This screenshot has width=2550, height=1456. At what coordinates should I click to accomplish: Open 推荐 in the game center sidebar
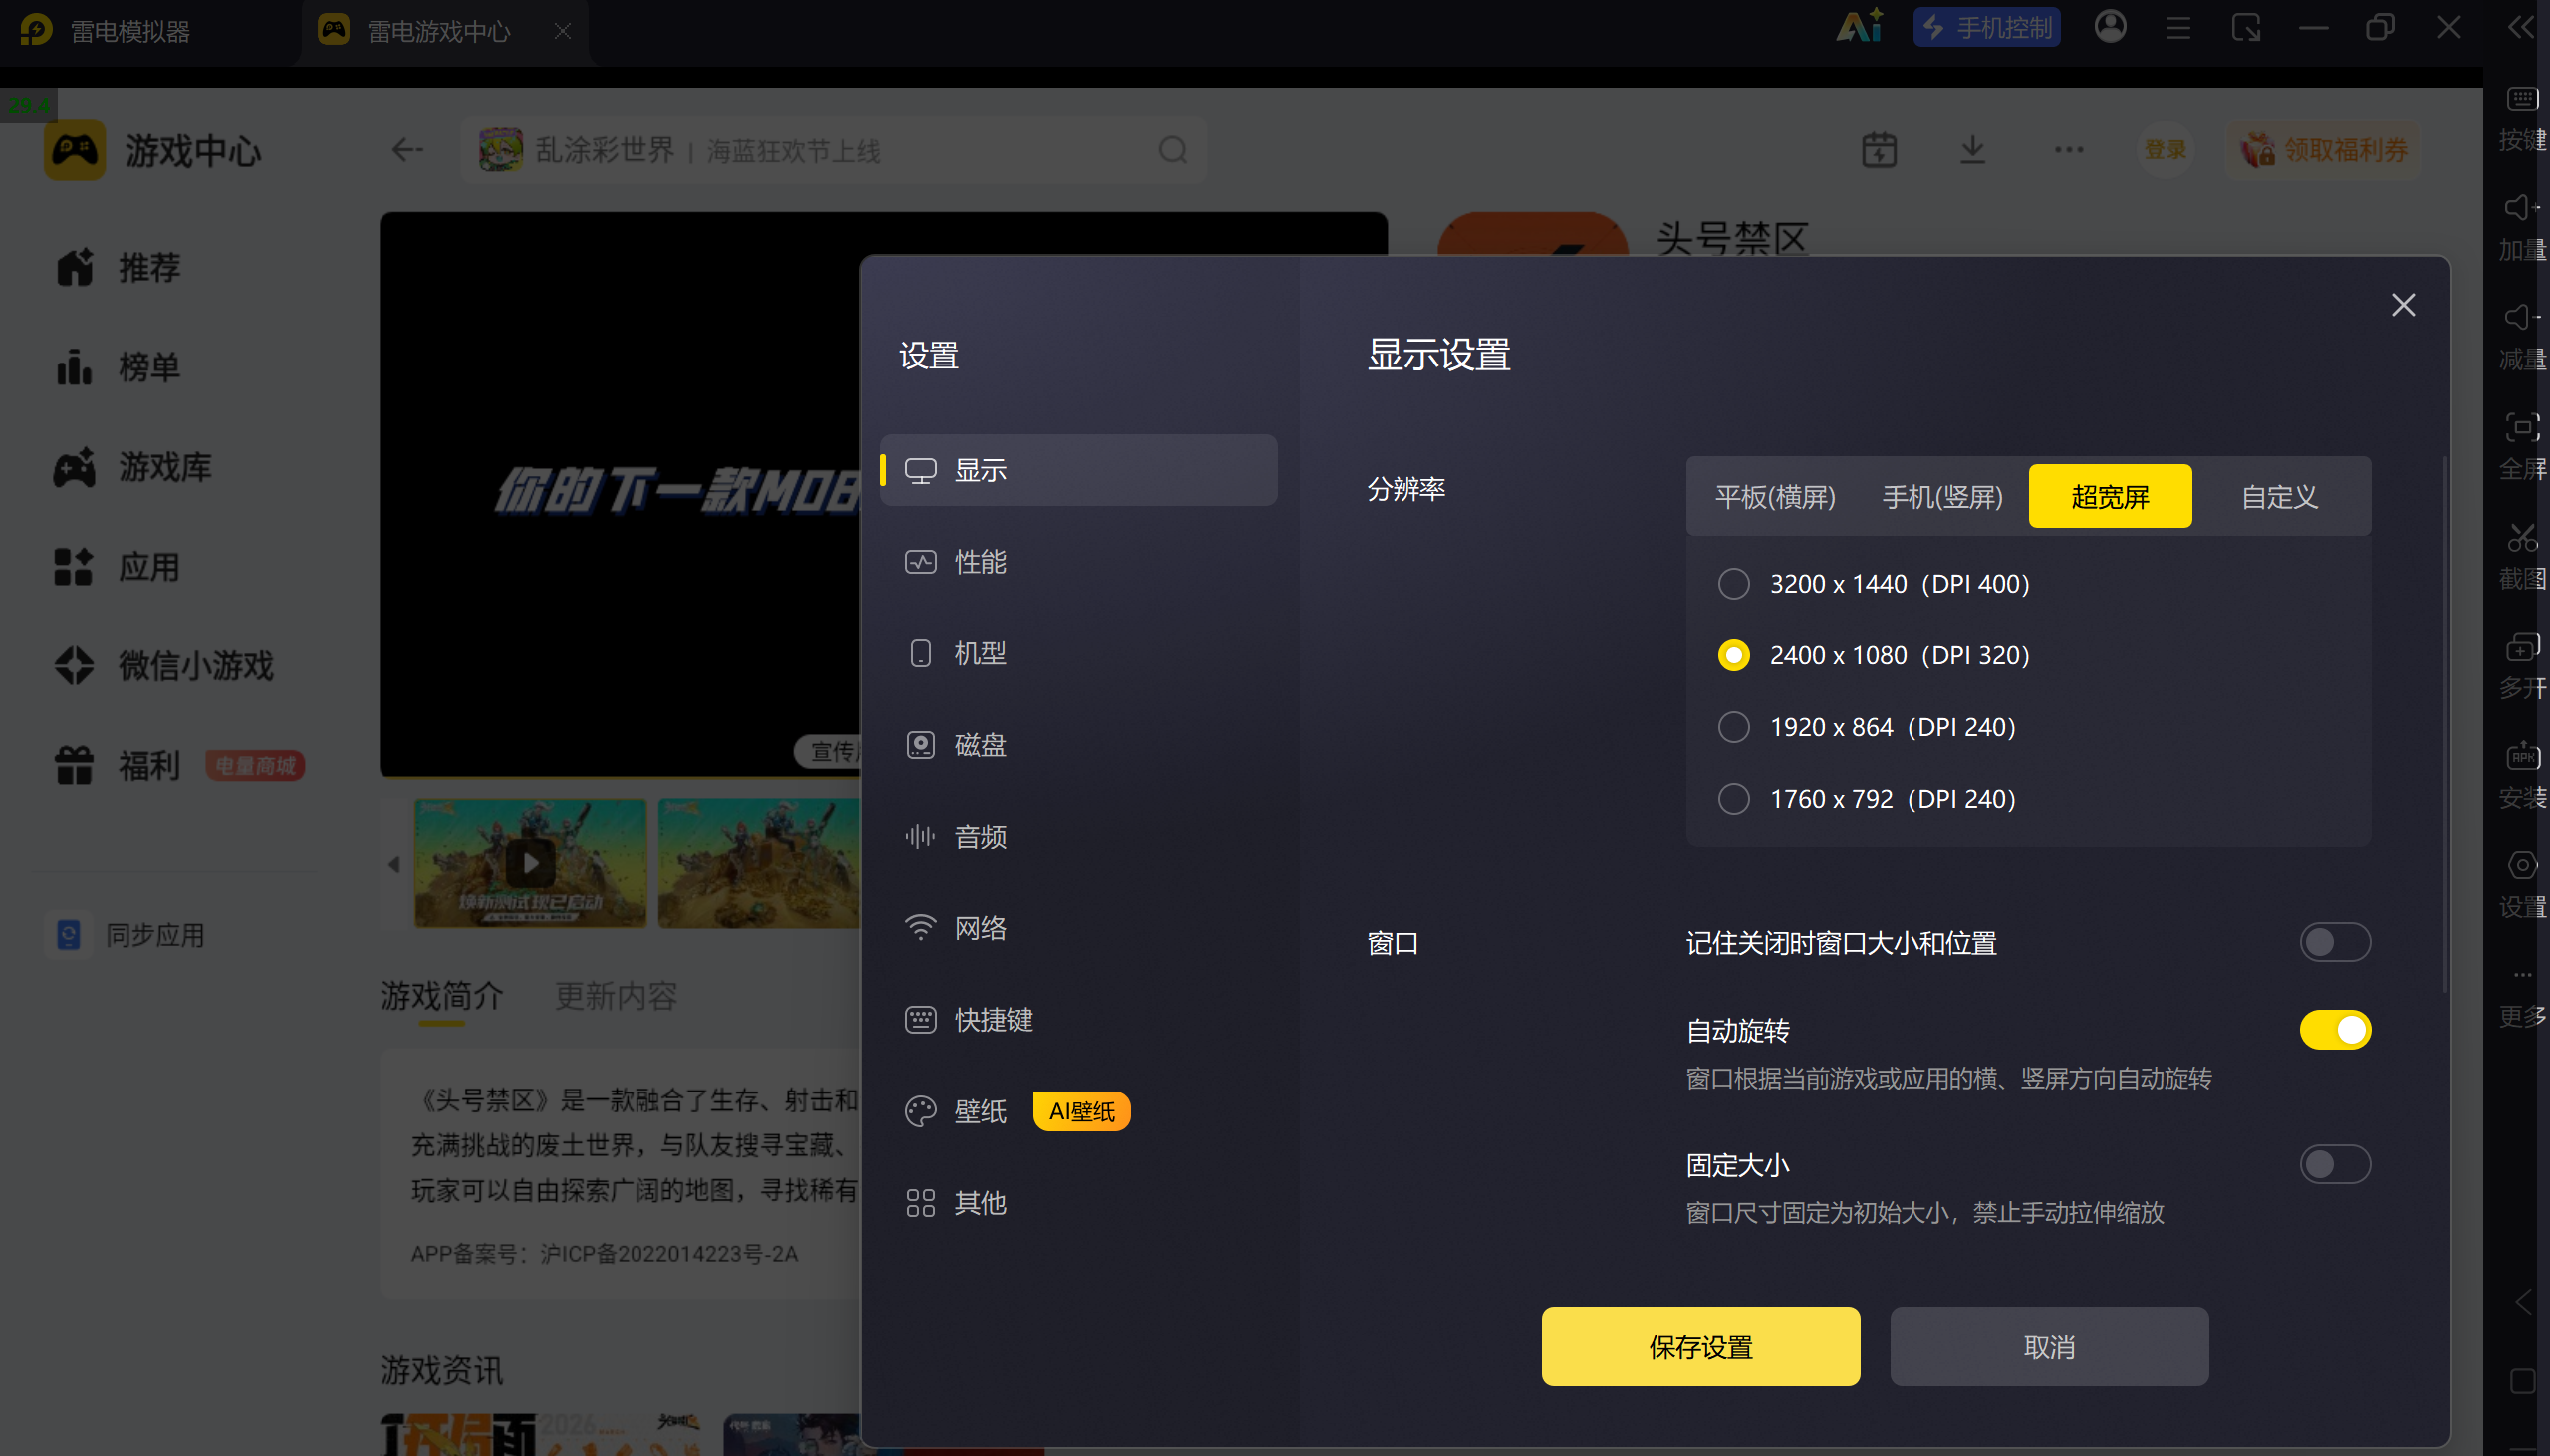(x=118, y=268)
